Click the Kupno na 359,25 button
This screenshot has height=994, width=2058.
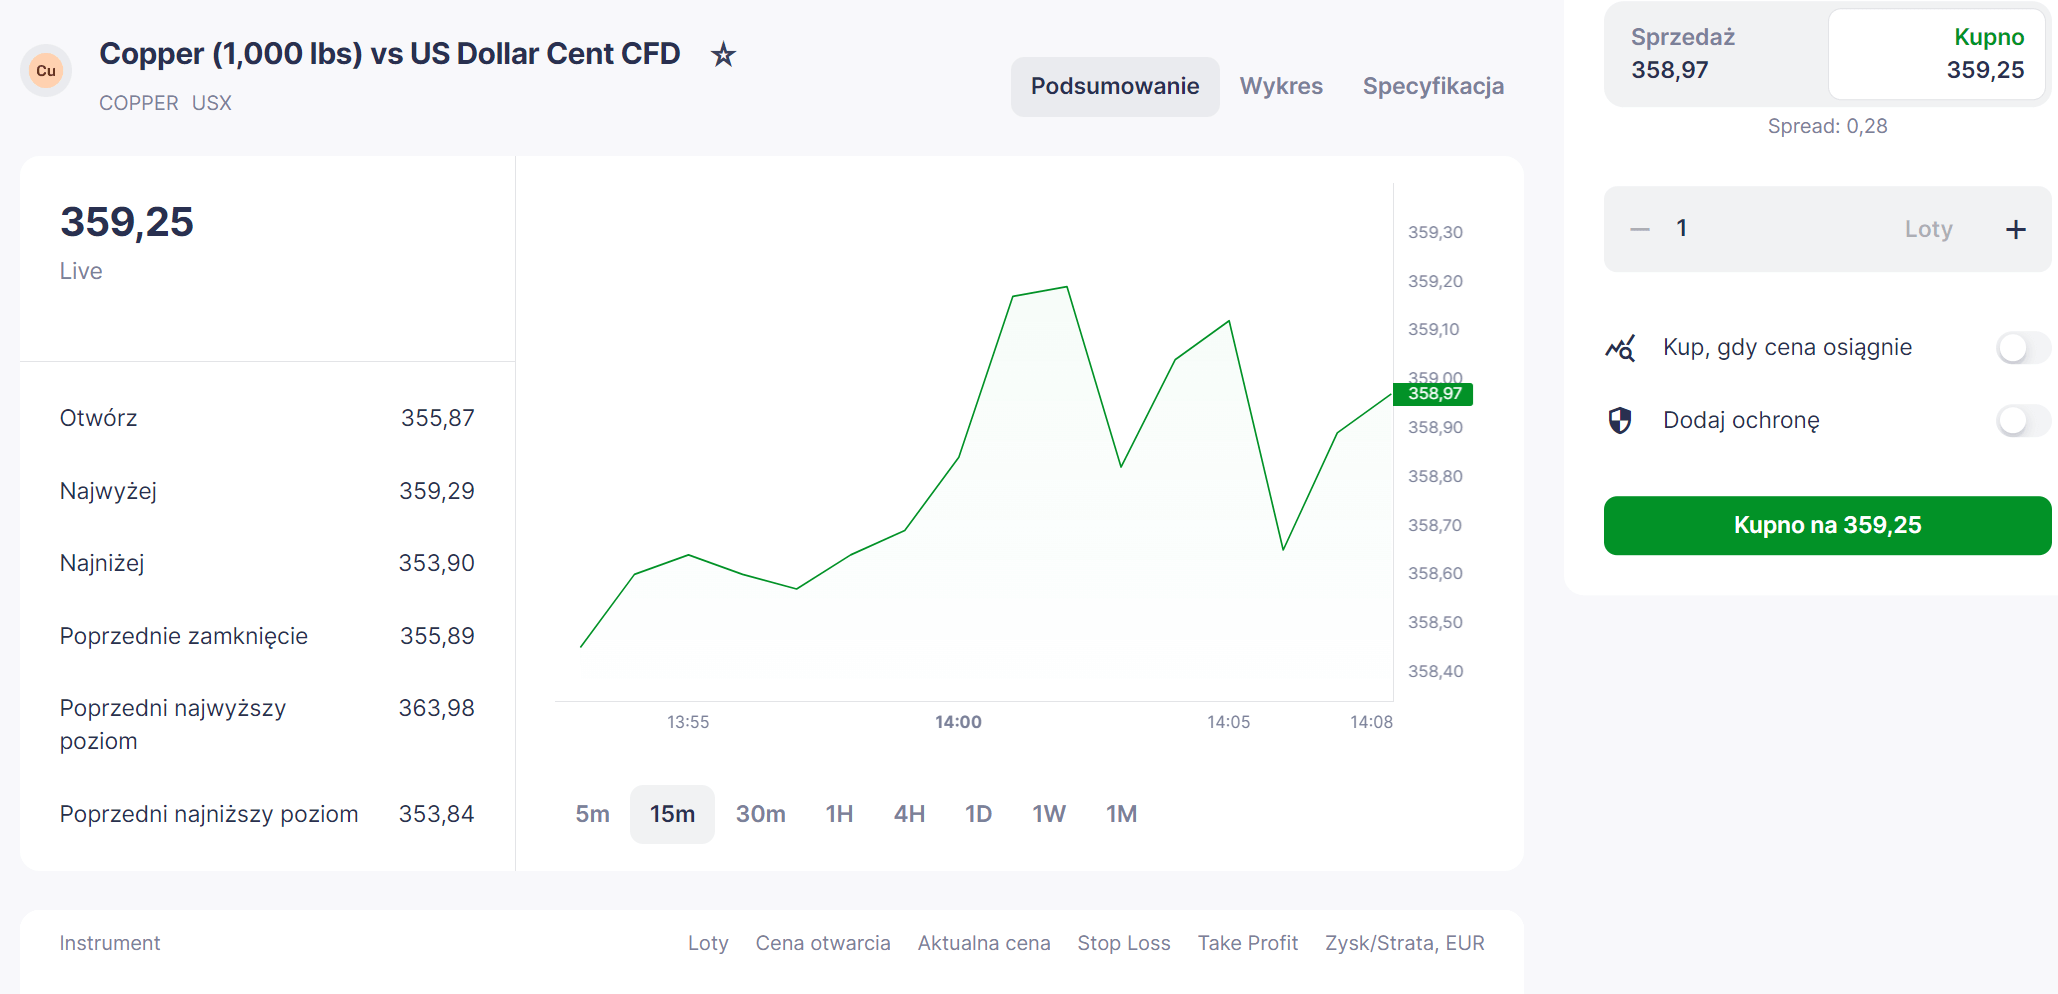[1827, 525]
